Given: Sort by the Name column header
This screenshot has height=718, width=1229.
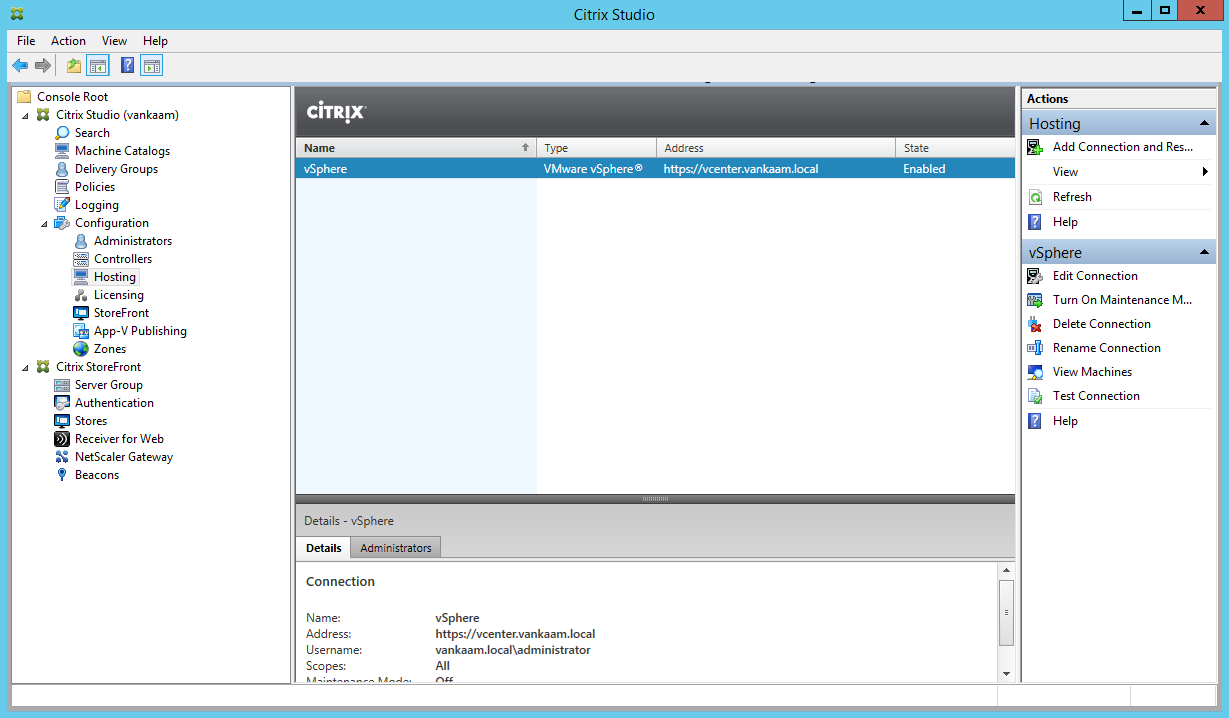Looking at the screenshot, I should (x=416, y=148).
